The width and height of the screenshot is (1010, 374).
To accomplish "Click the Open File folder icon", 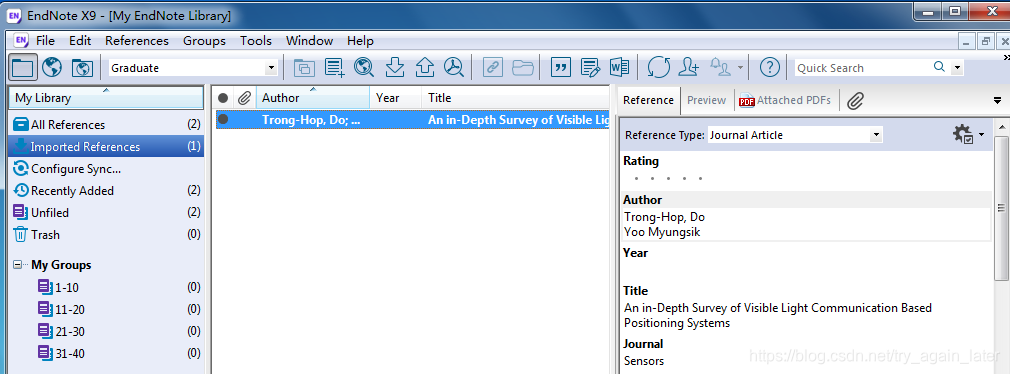I will pos(523,67).
